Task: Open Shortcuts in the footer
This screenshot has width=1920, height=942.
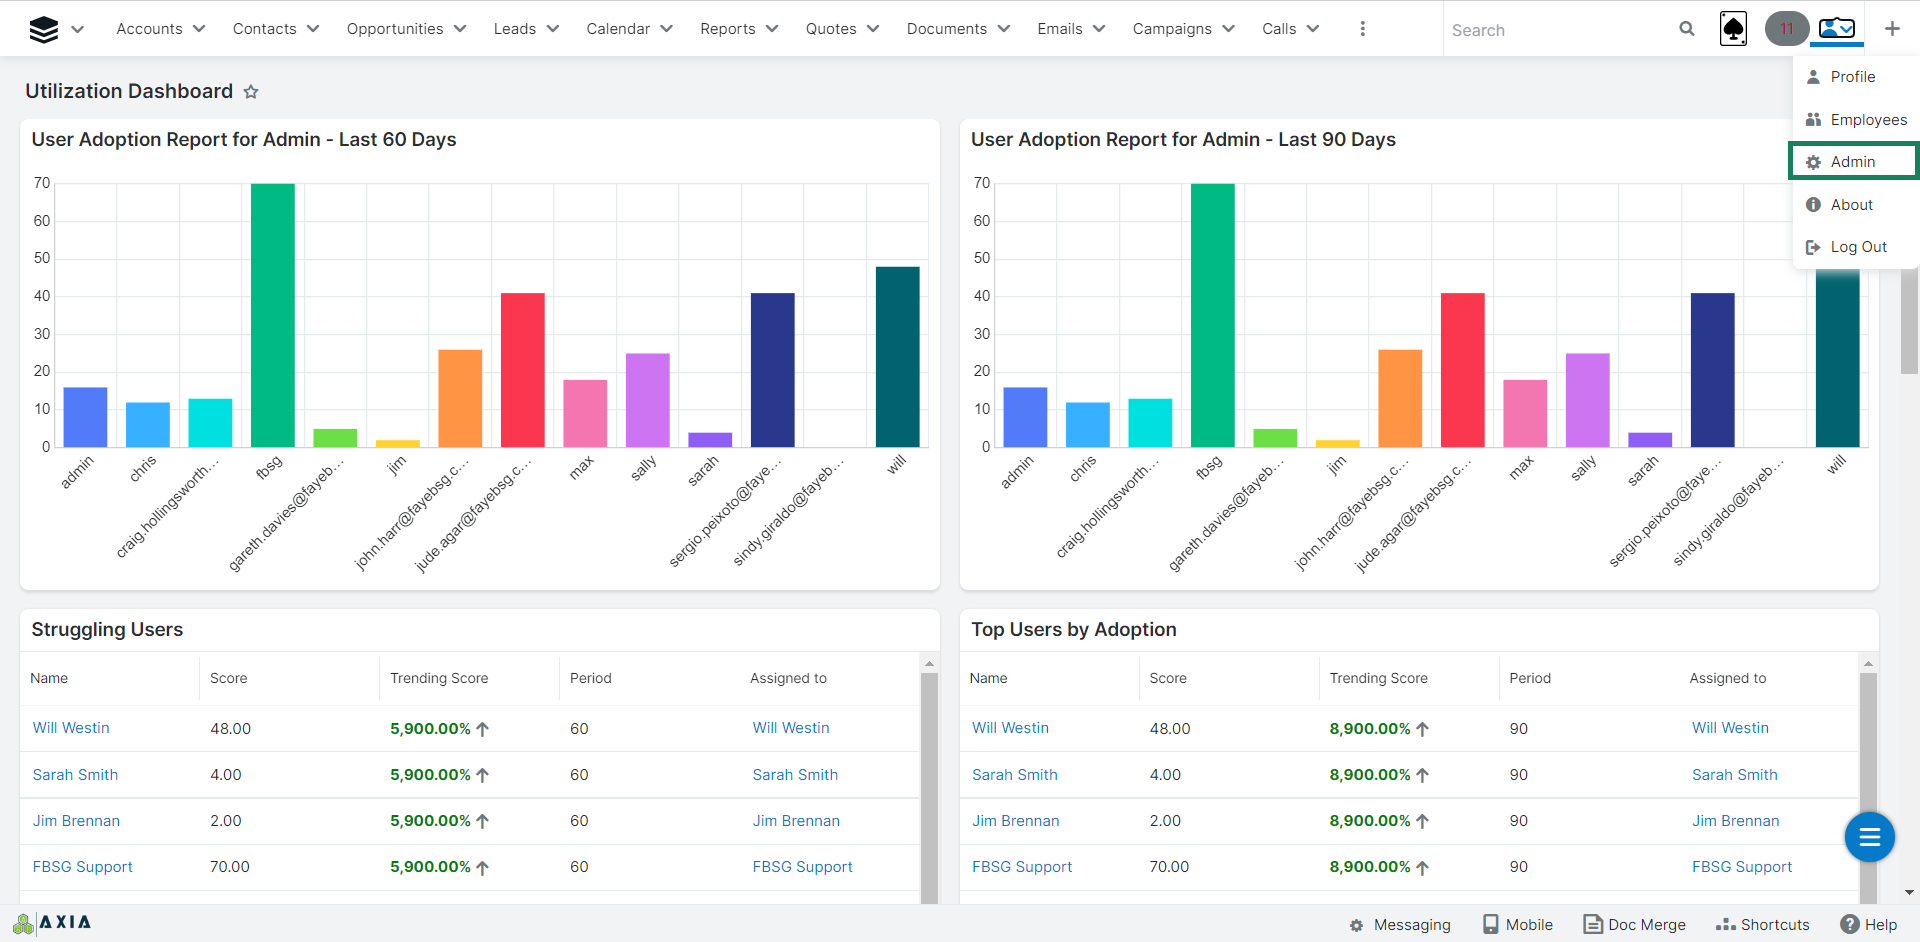Action: click(x=1763, y=924)
